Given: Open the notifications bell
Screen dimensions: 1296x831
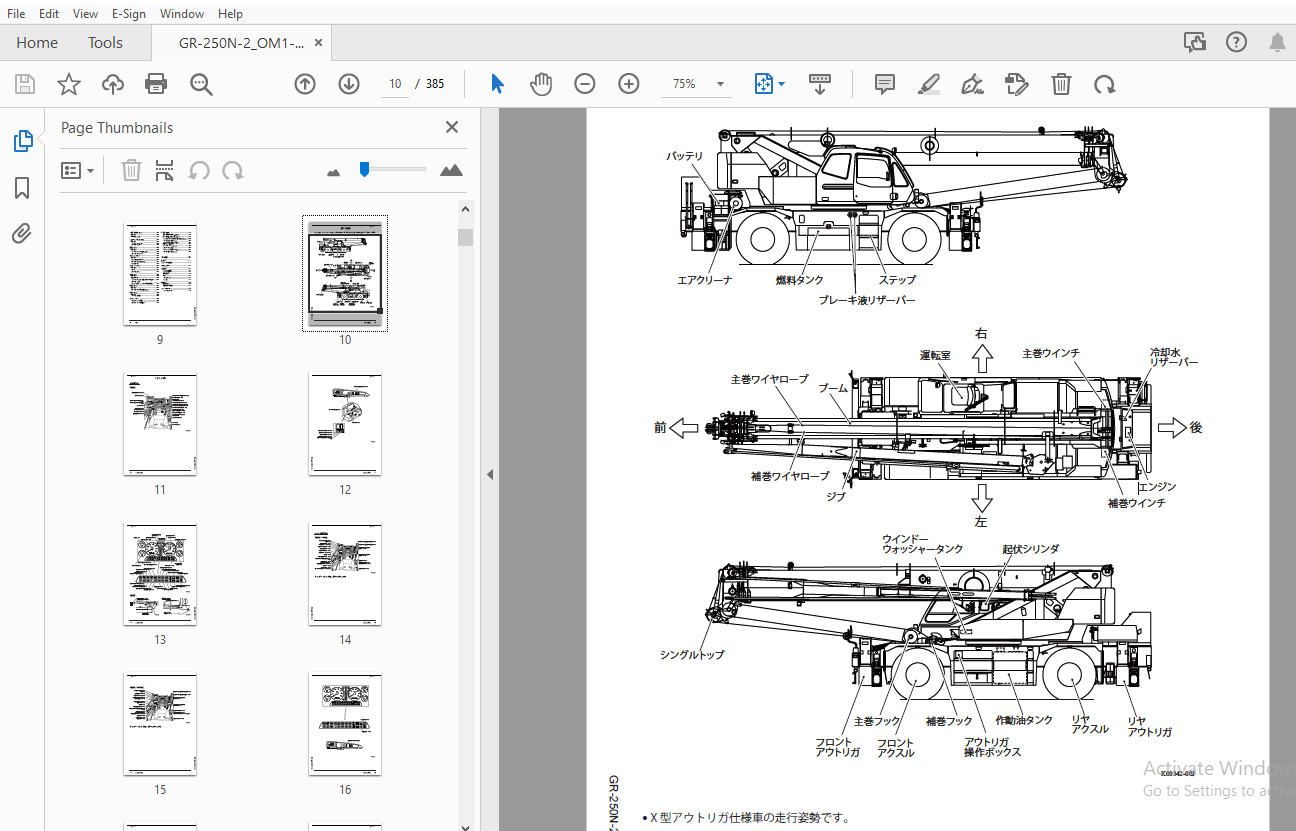Looking at the screenshot, I should 1277,42.
